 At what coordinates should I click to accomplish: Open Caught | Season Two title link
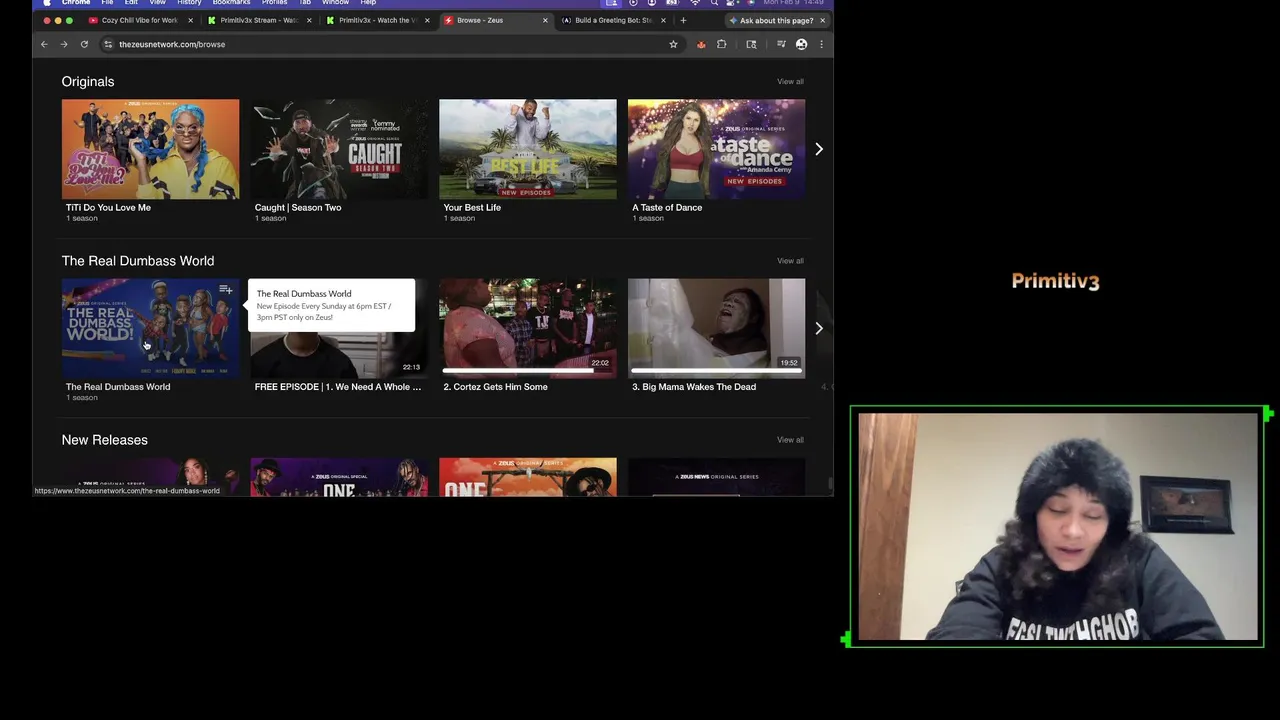click(x=298, y=208)
